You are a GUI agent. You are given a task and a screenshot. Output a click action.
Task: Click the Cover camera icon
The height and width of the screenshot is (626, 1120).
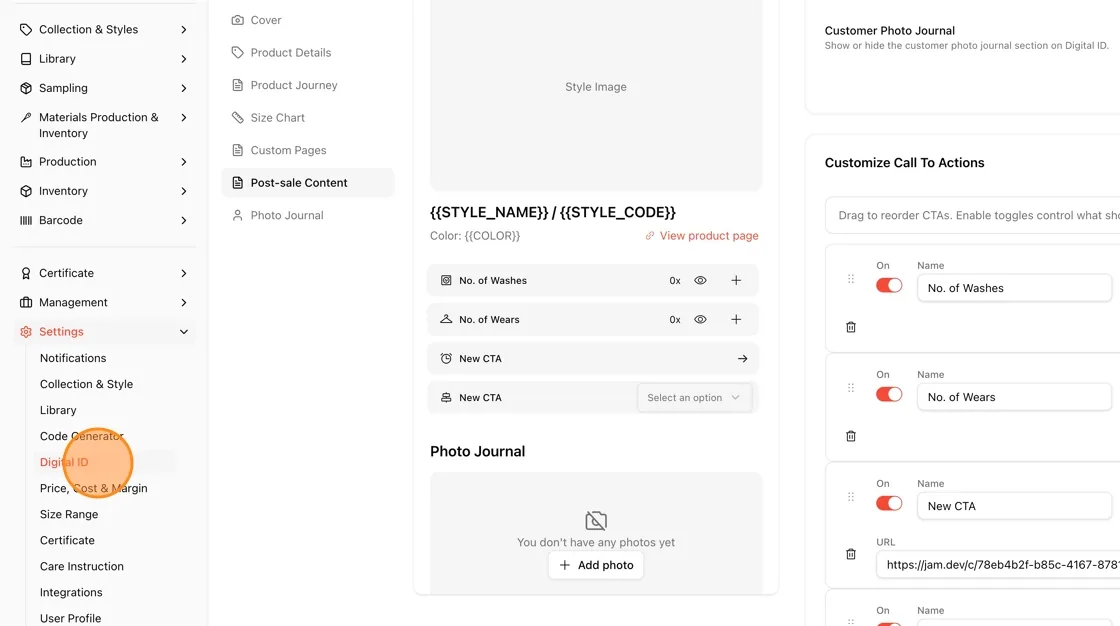pyautogui.click(x=237, y=20)
